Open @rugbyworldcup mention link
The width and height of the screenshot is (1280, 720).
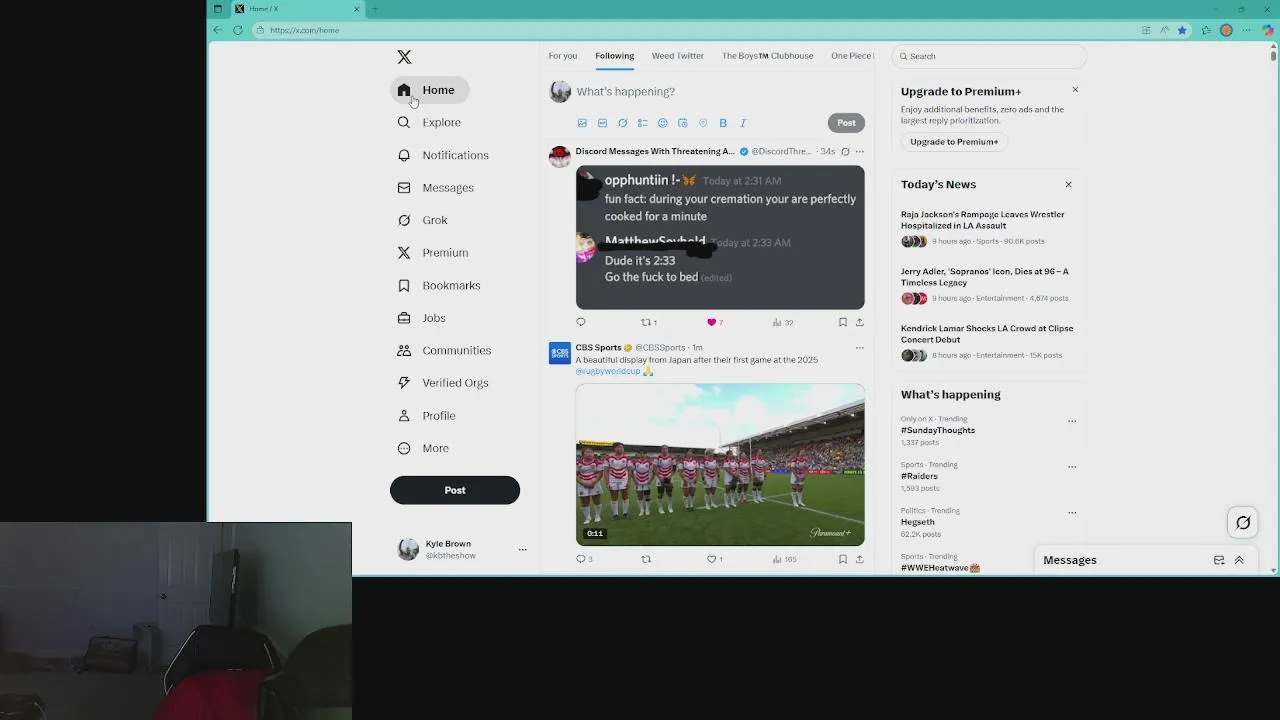608,371
